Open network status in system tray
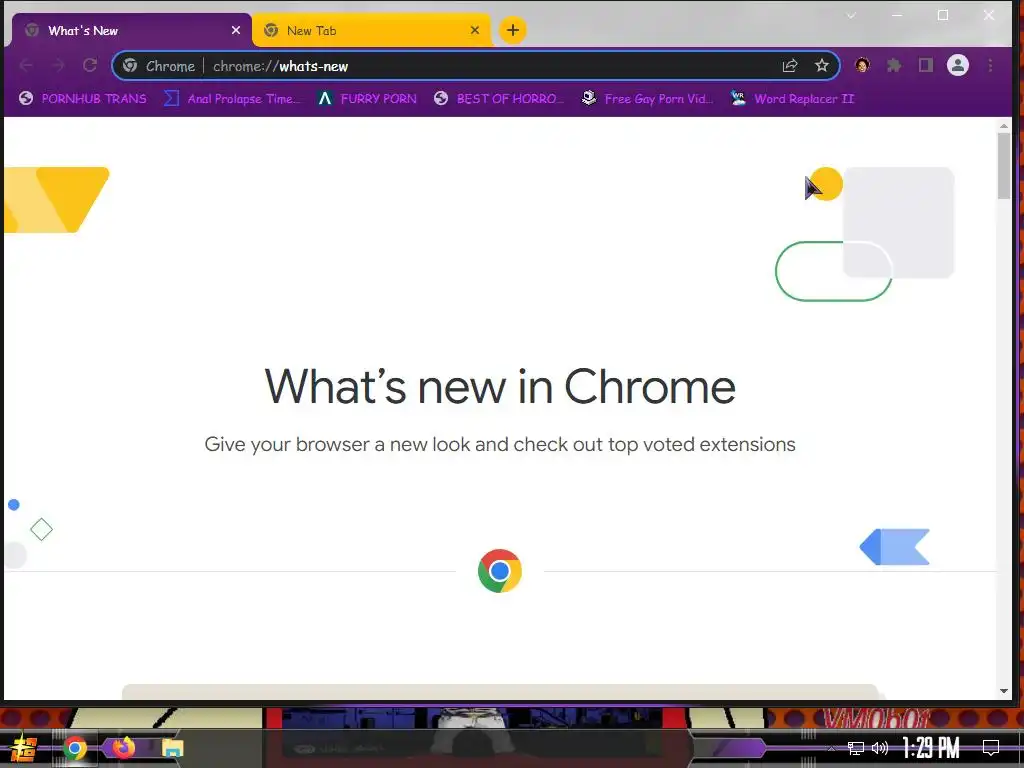Screen dimensions: 1024x768 856,748
